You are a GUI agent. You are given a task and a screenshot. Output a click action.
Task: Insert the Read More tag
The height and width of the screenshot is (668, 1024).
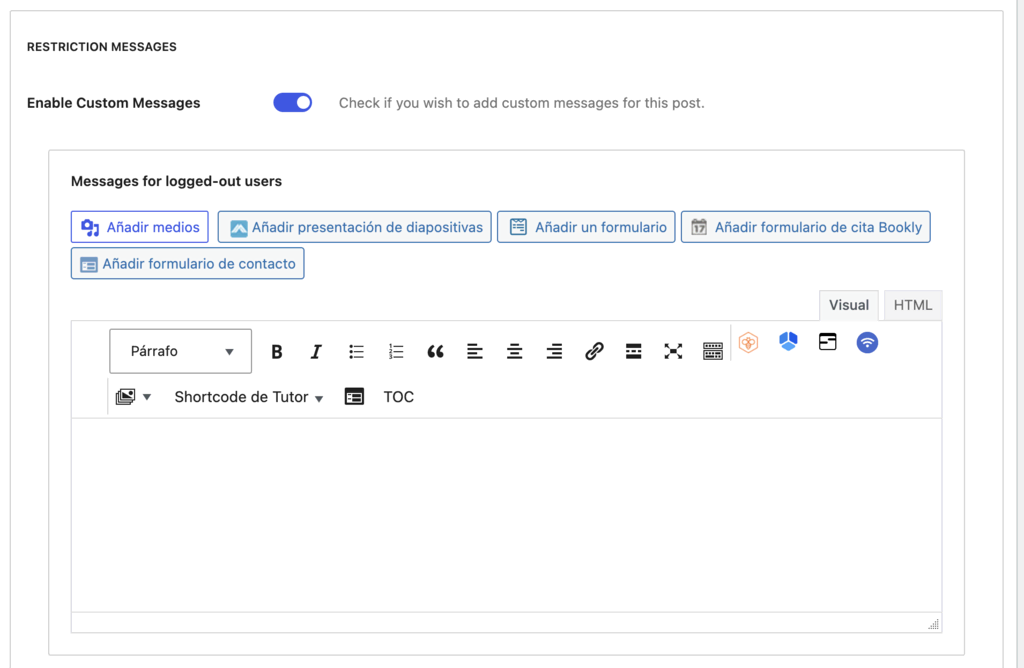tap(633, 351)
